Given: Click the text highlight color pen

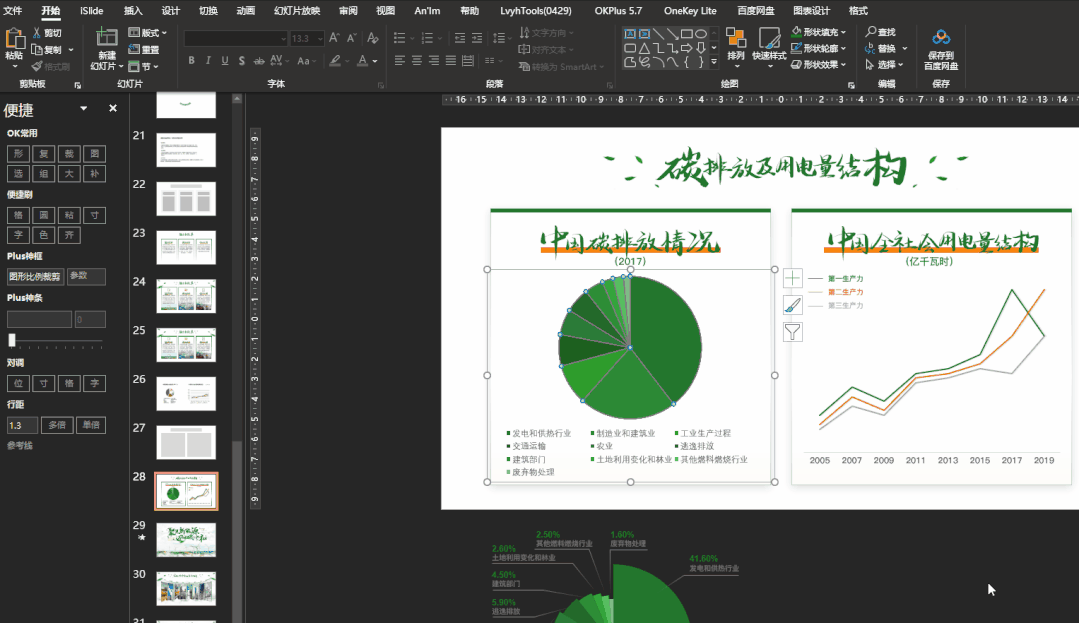Looking at the screenshot, I should (335, 61).
